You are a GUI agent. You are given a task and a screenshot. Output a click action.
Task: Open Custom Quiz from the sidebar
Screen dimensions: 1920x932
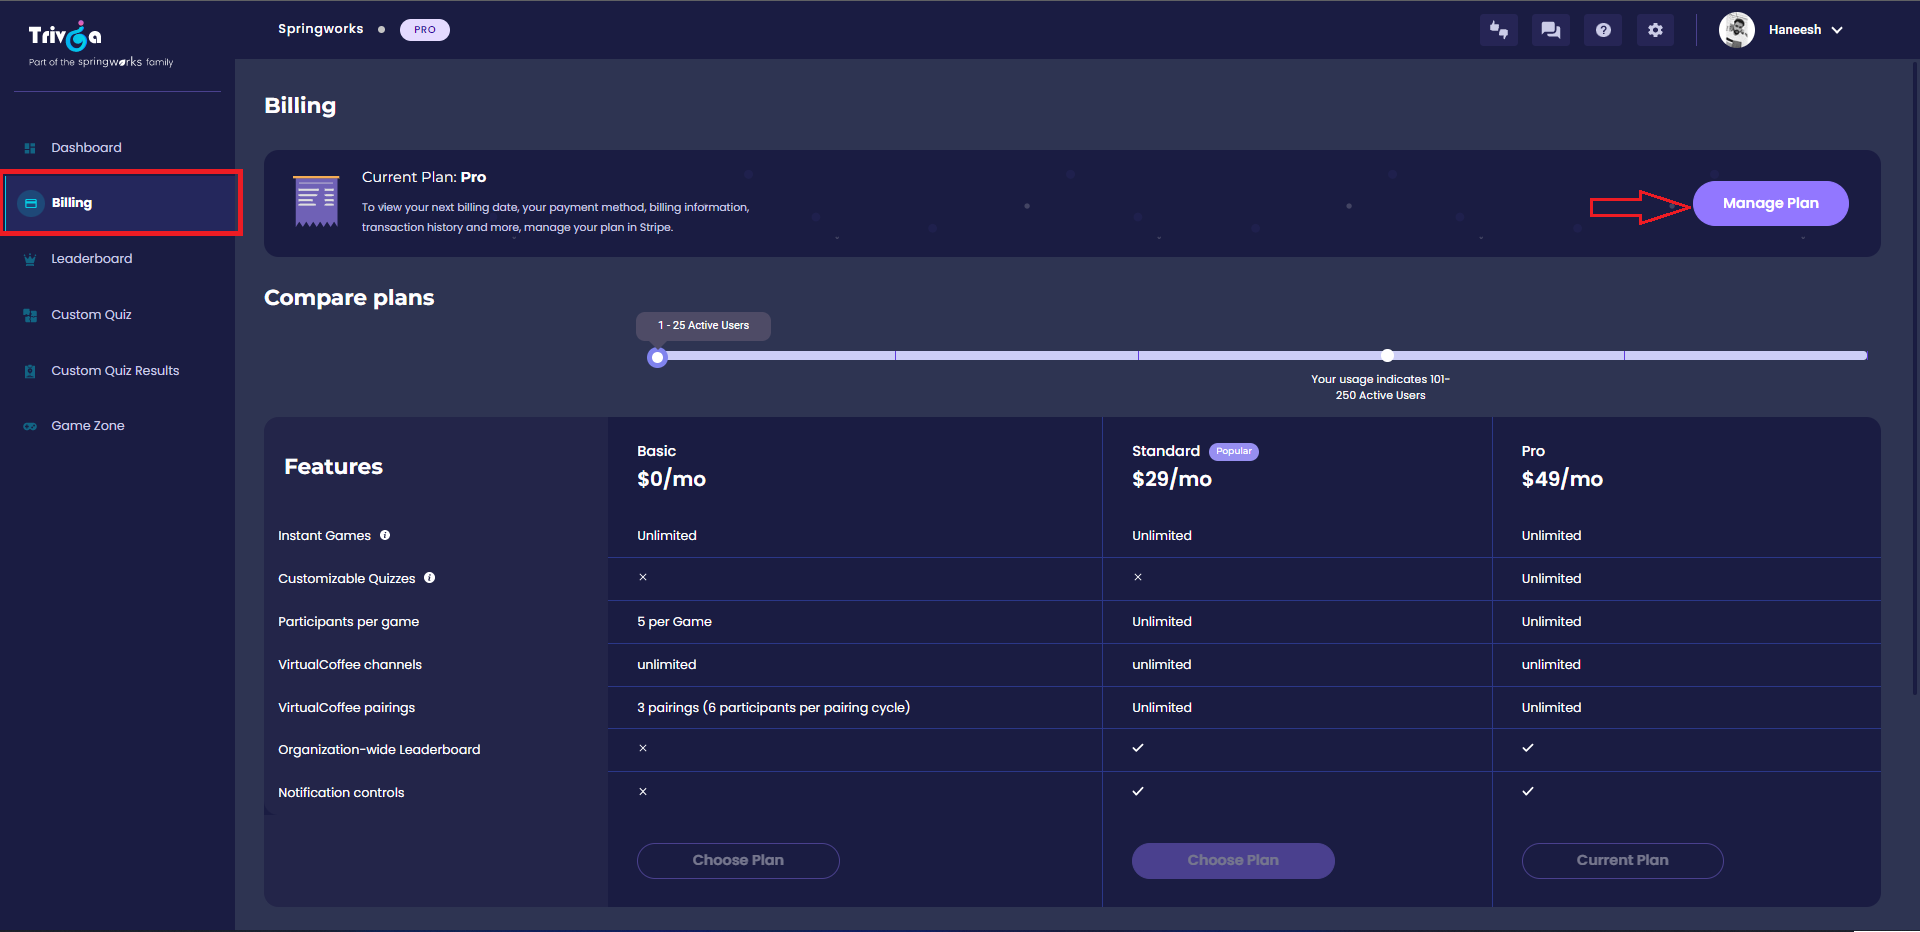[x=91, y=315]
